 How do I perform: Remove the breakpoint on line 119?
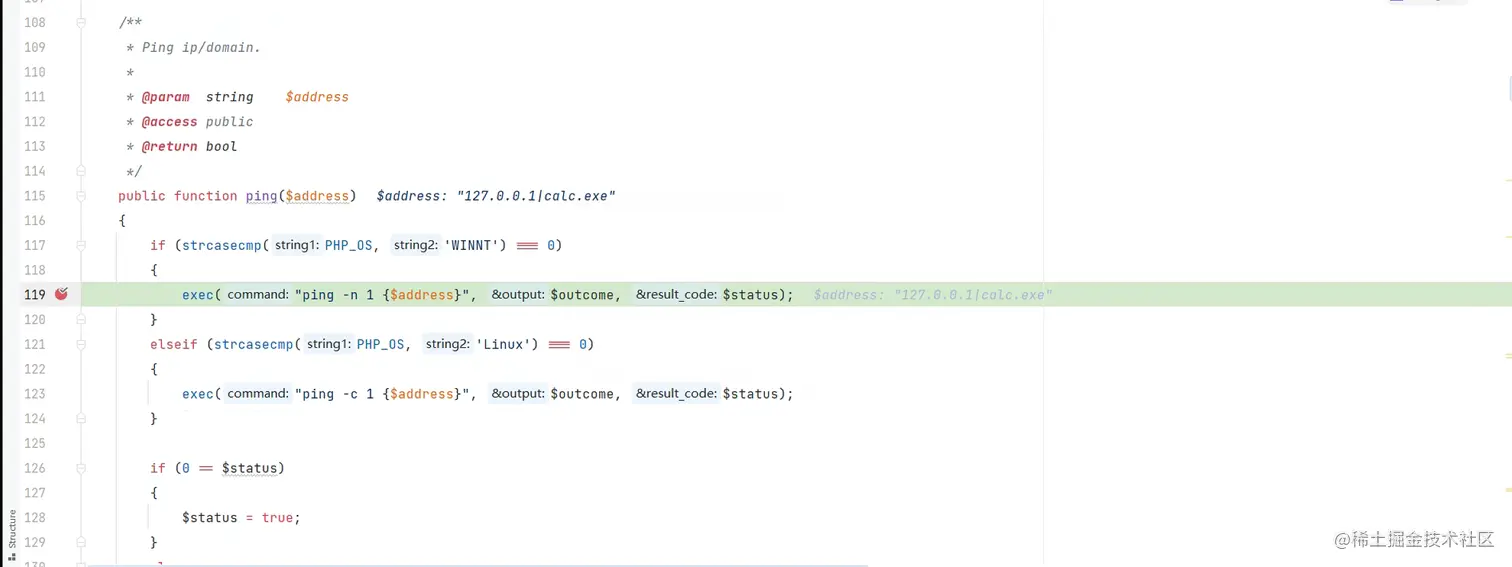point(61,294)
